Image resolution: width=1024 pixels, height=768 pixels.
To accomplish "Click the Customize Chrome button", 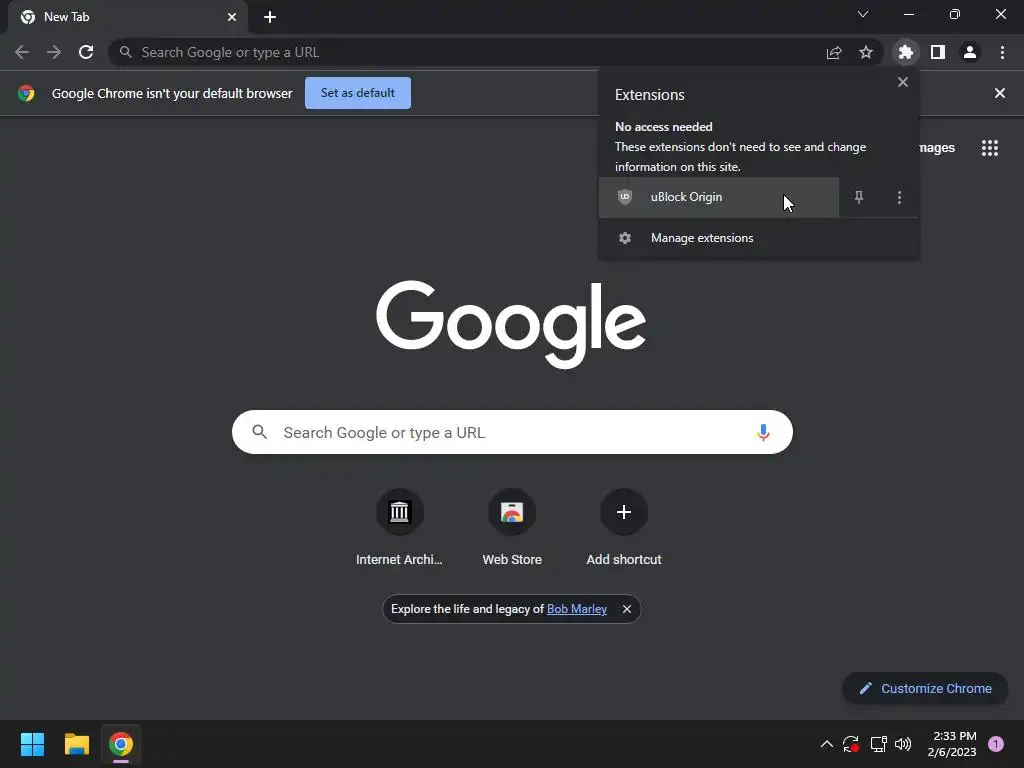I will (925, 688).
